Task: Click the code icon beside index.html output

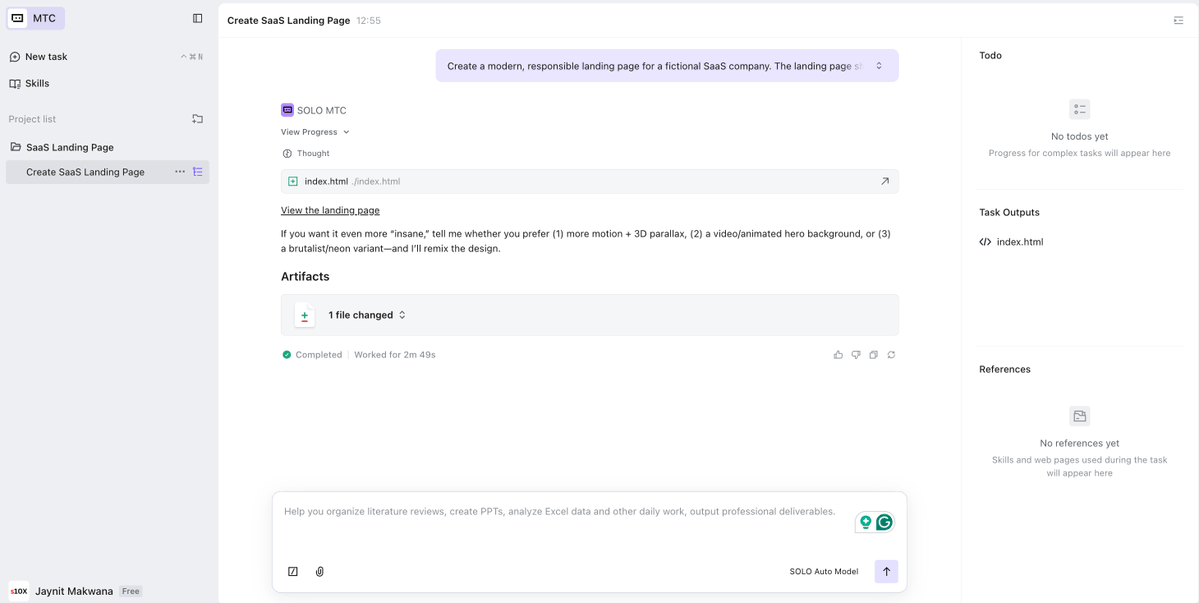Action: [x=985, y=242]
